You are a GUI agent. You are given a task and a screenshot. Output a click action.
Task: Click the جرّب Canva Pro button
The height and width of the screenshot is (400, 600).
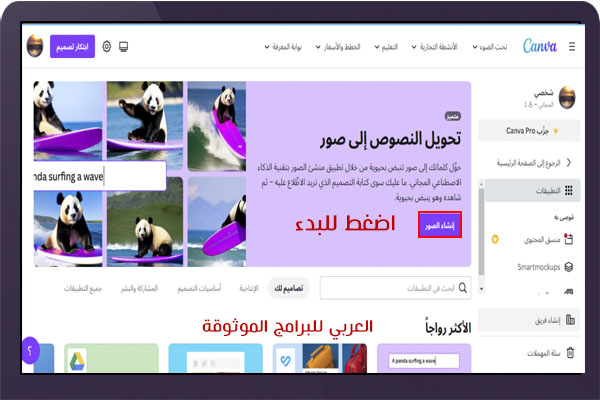point(529,131)
